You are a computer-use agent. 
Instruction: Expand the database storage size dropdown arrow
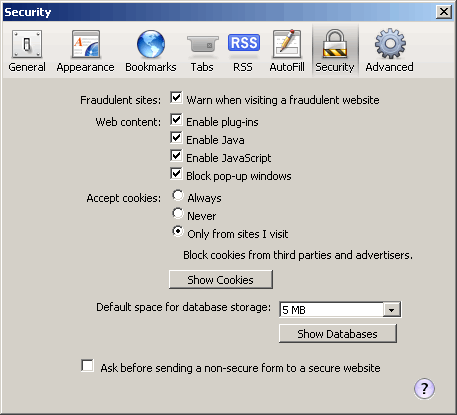pyautogui.click(x=392, y=310)
